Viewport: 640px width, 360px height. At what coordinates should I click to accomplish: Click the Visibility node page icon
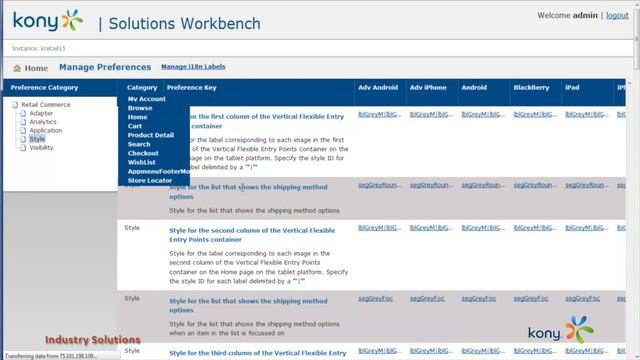[23, 148]
